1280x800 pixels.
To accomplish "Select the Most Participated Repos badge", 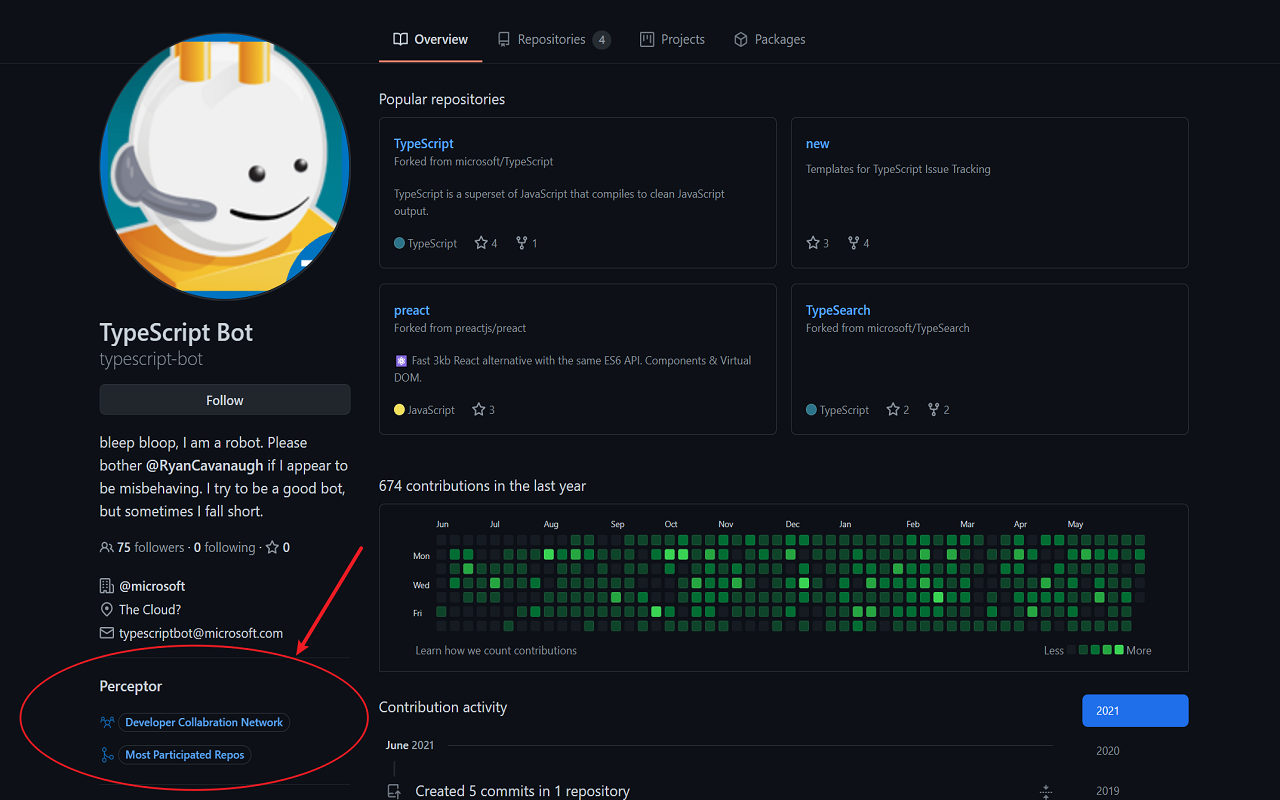I will 184,754.
